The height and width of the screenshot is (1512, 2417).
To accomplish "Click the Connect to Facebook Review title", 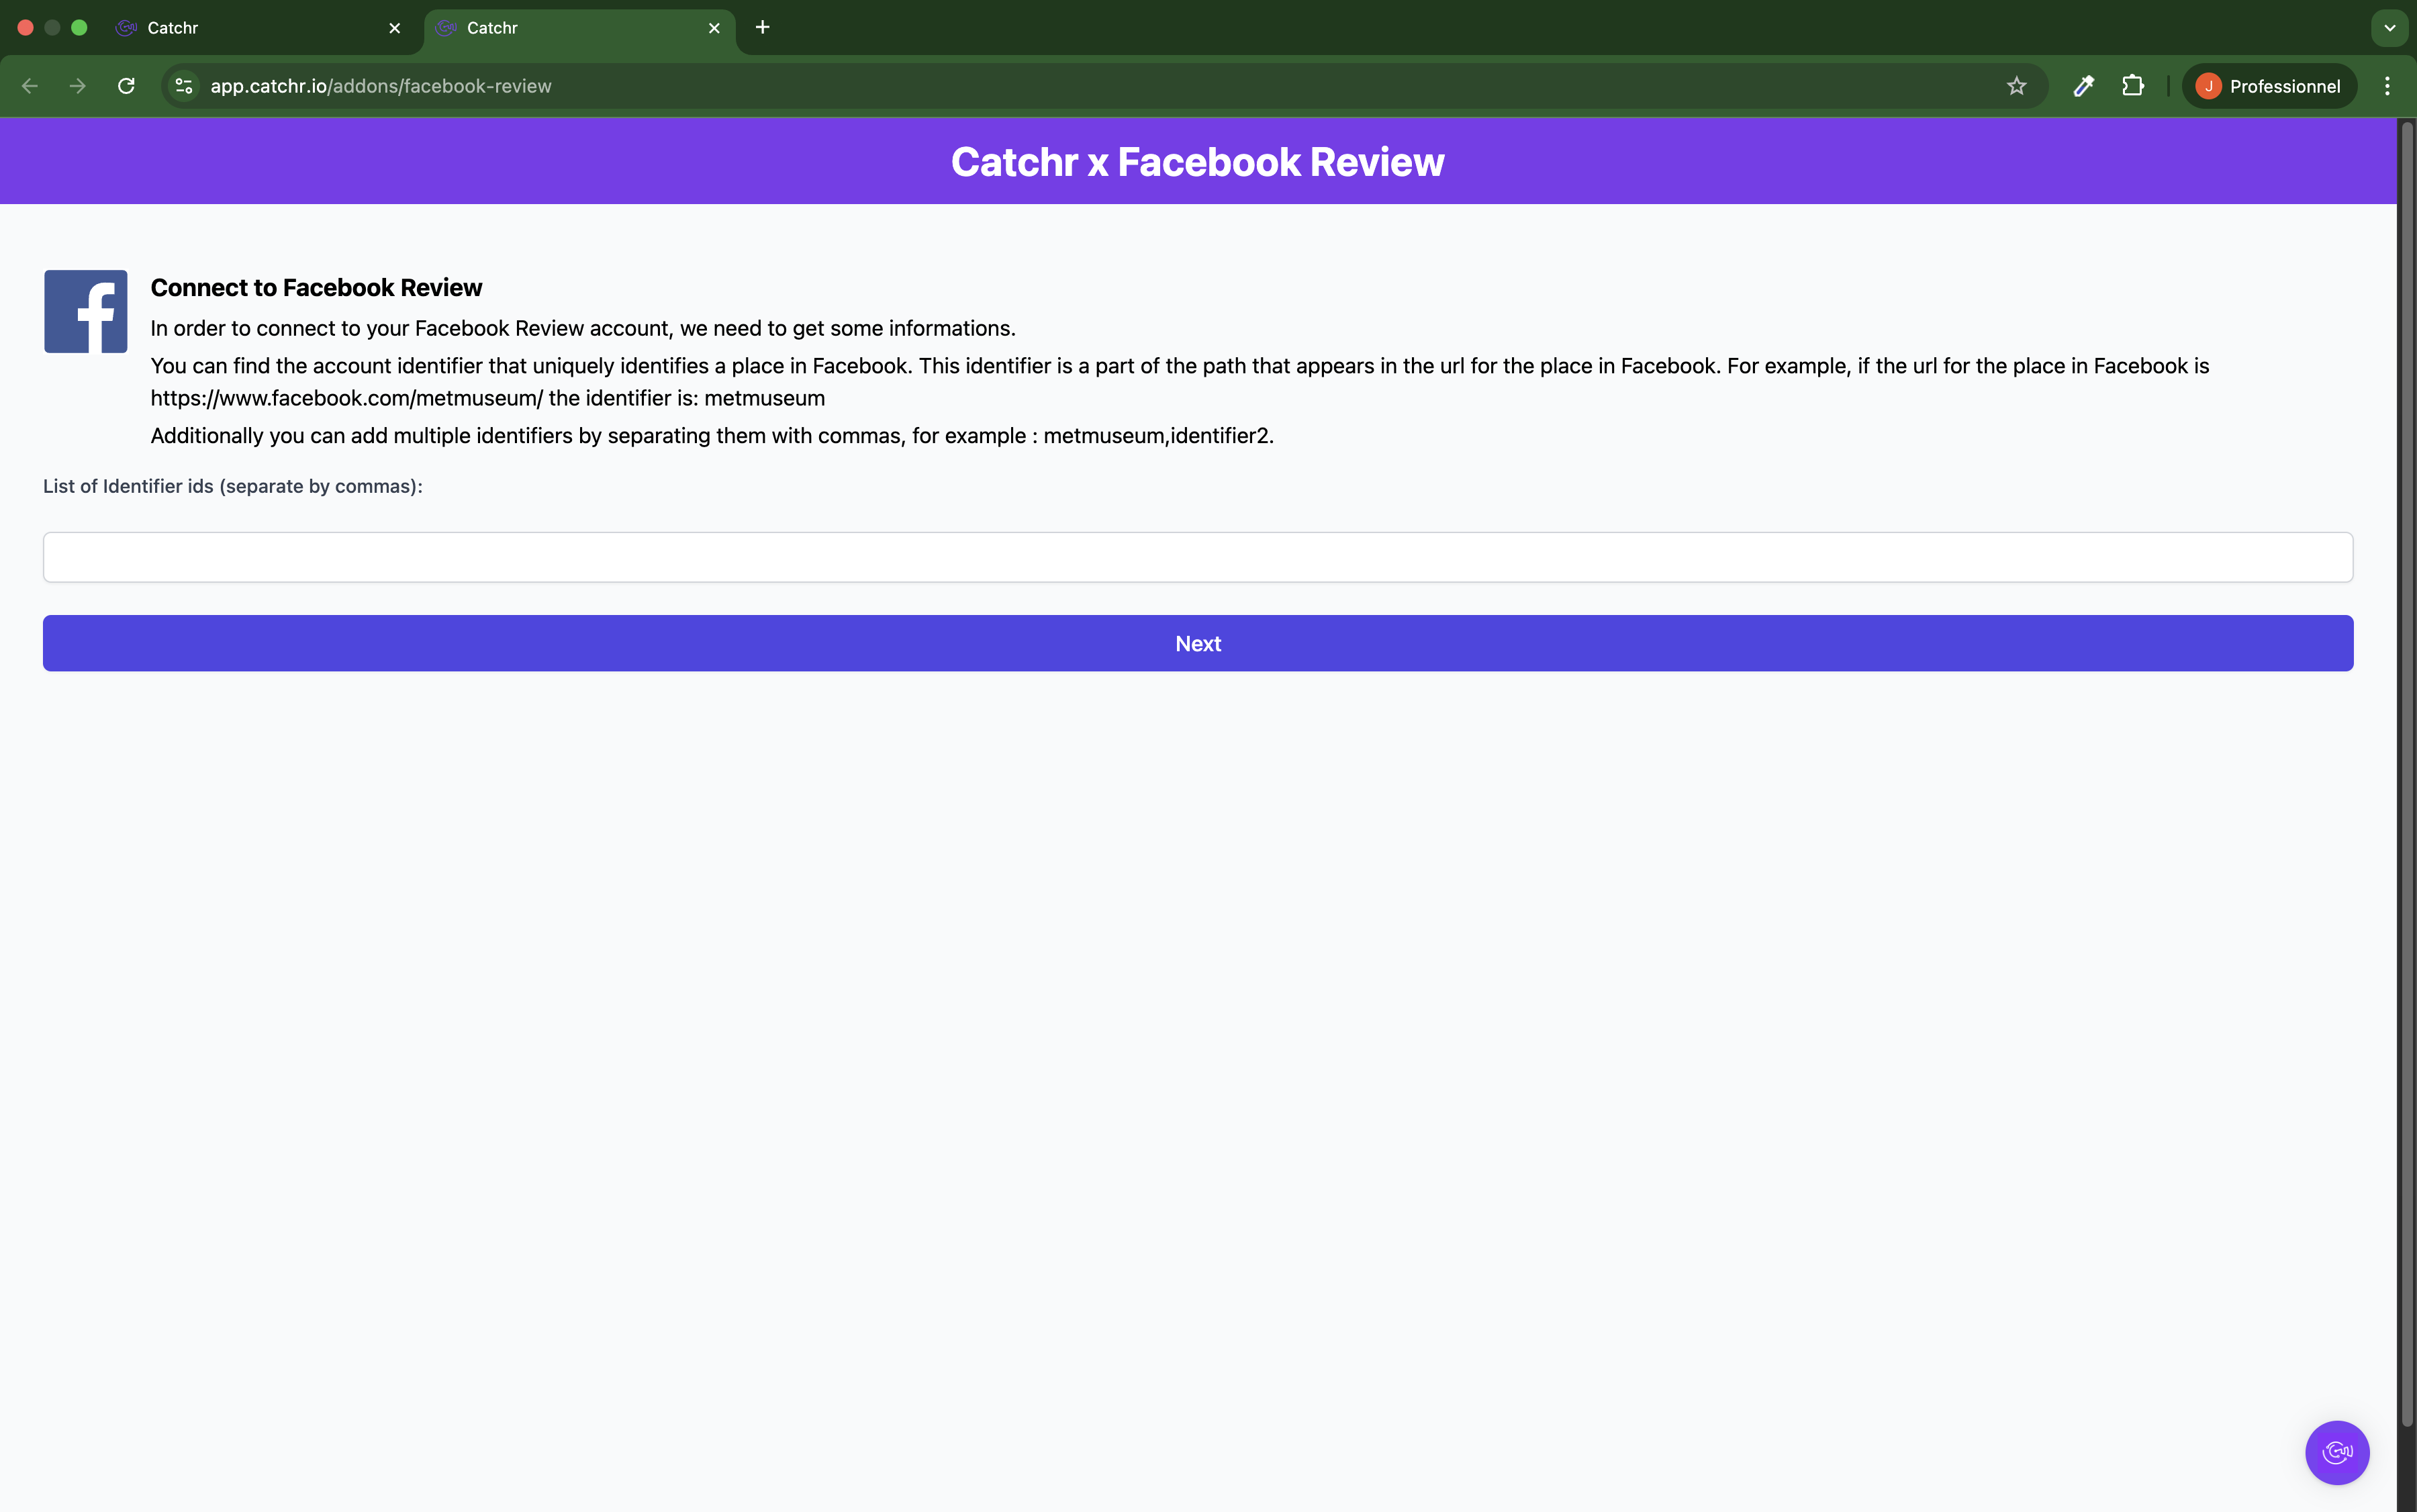I will 316,288.
